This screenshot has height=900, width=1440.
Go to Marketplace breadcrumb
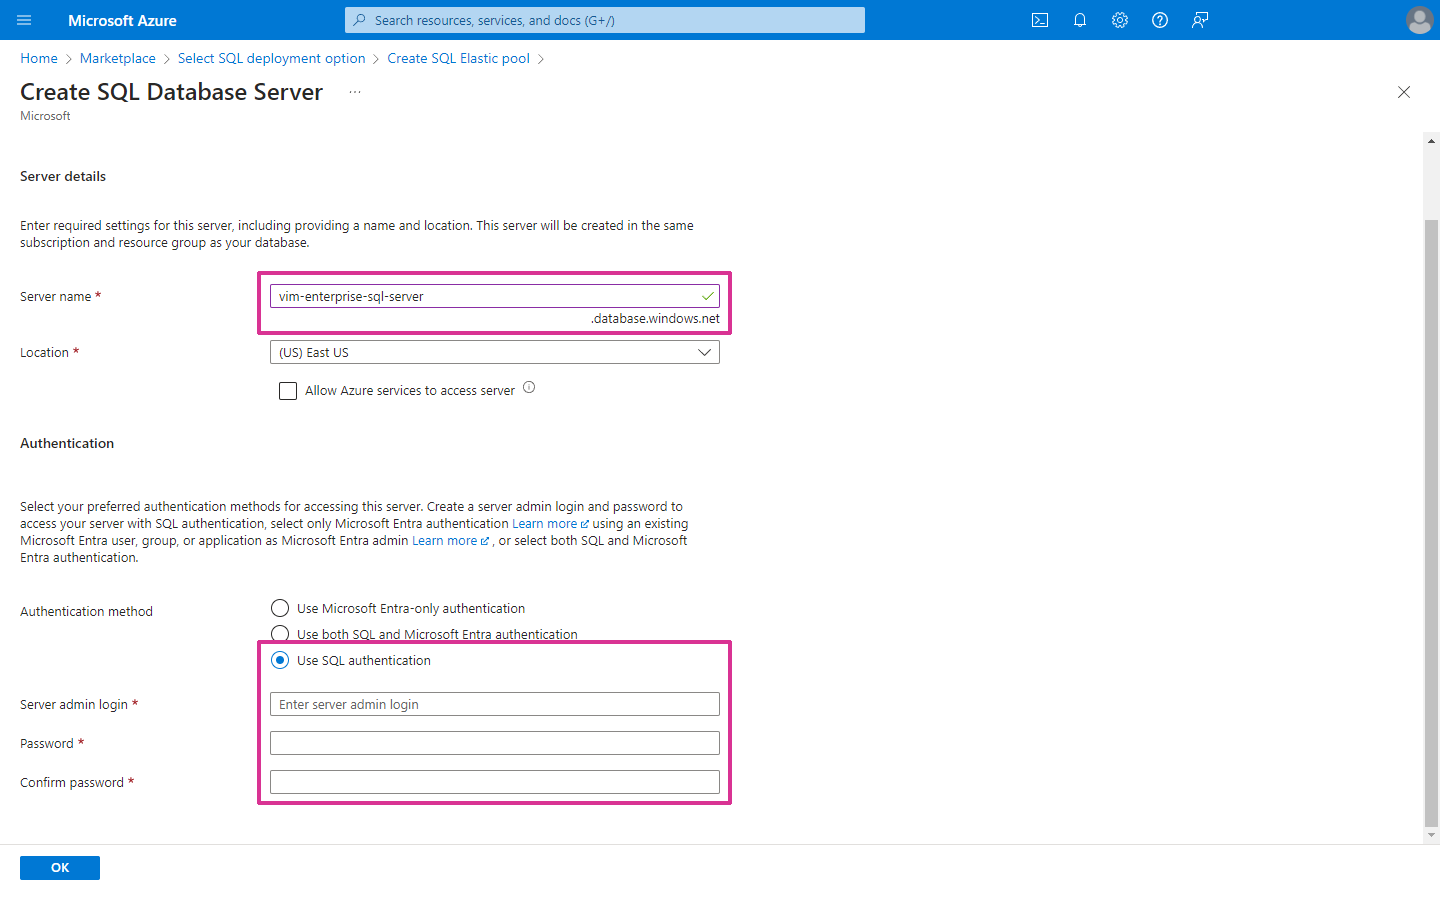tap(118, 58)
